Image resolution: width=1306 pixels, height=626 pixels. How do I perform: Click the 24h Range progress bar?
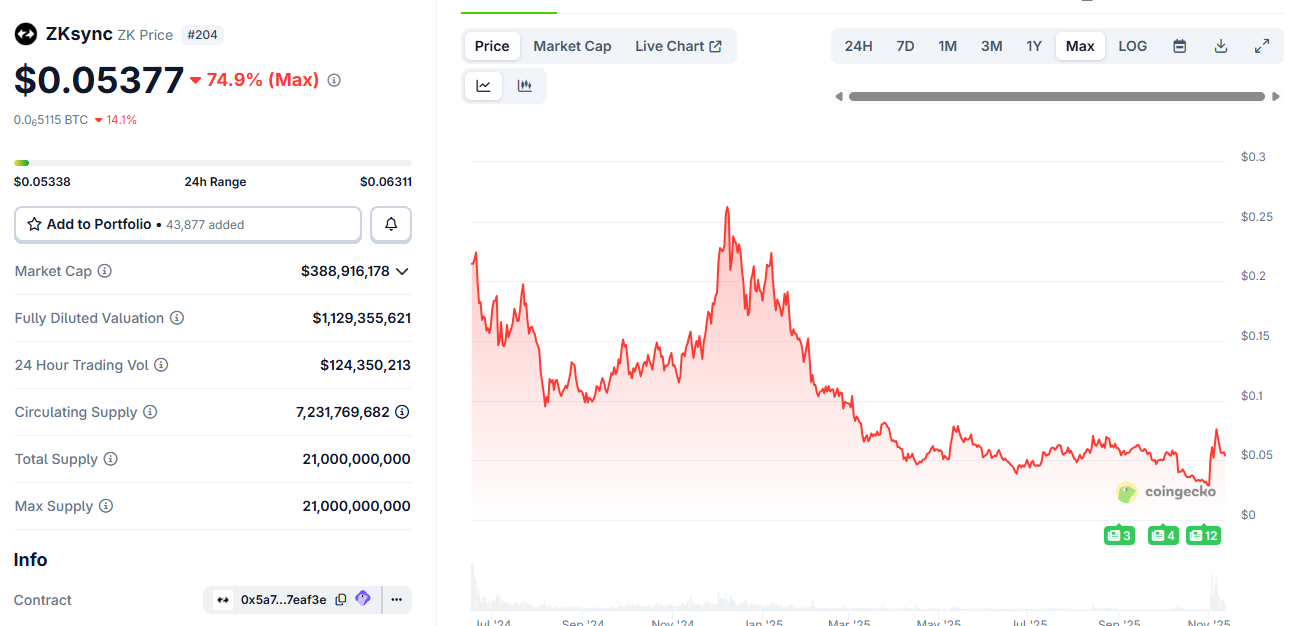coord(213,163)
